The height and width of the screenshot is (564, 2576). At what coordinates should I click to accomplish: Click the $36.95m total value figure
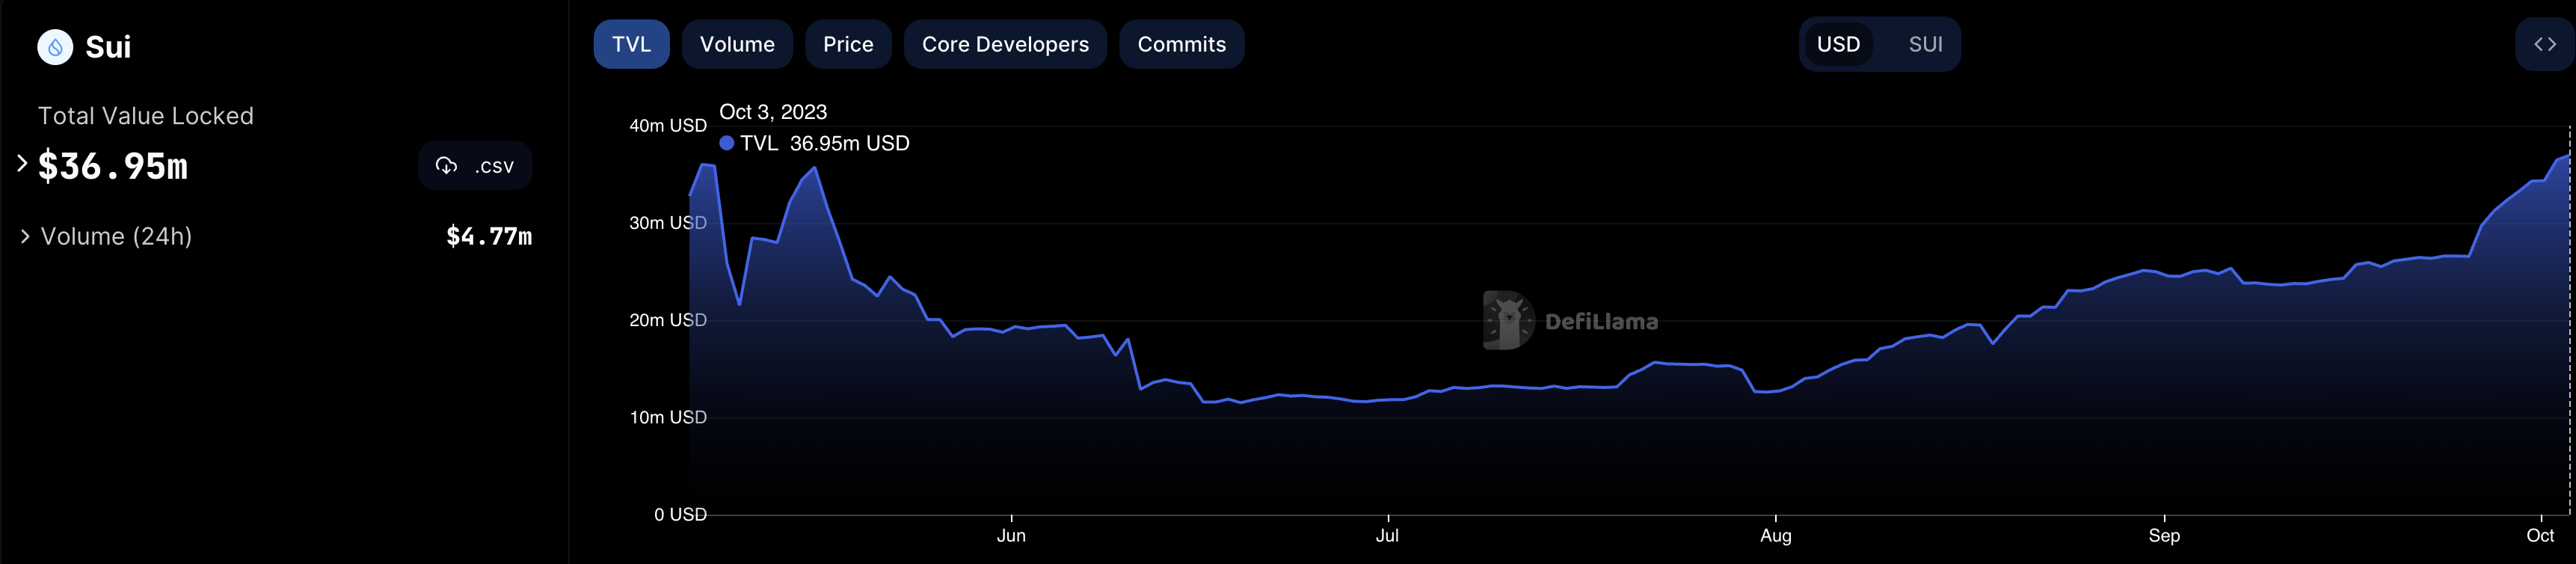[x=113, y=166]
